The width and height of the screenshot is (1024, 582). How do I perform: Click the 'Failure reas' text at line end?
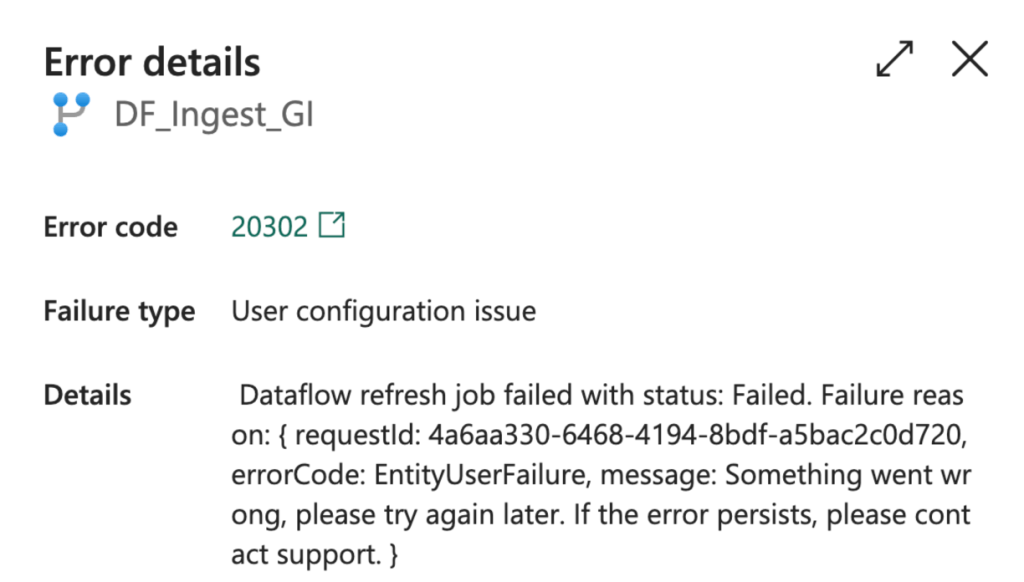tap(892, 395)
